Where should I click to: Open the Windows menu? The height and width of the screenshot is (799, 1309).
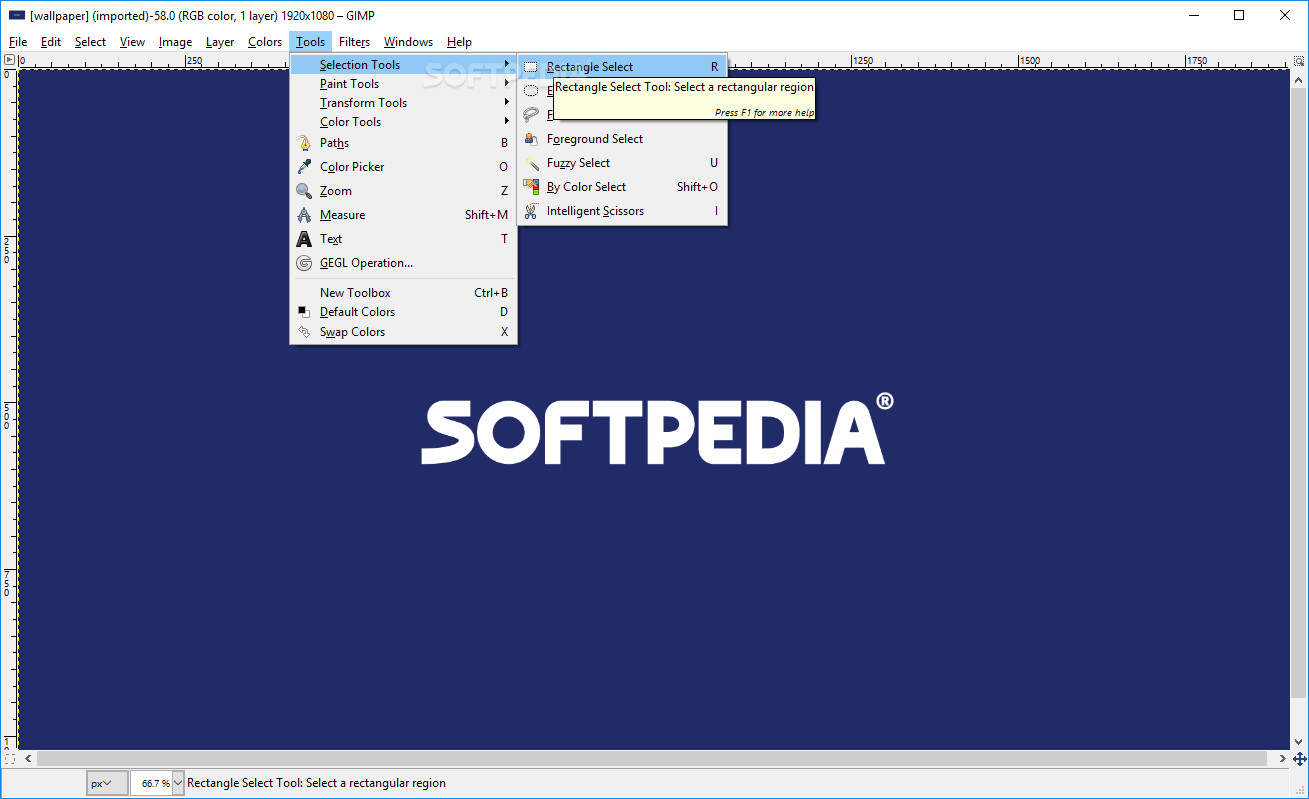[408, 42]
